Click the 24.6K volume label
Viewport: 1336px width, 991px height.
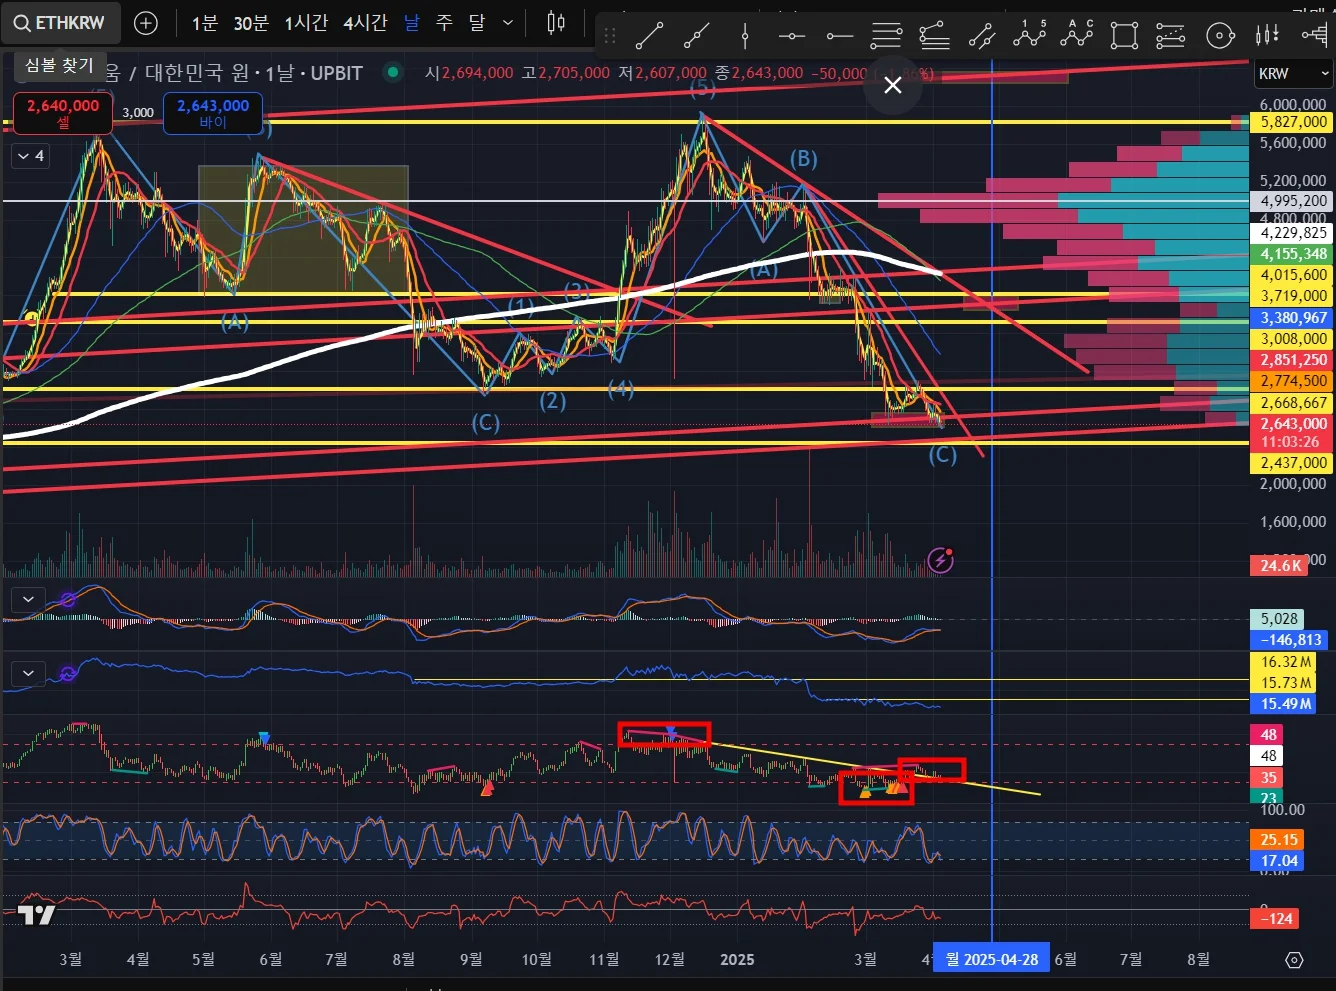(1280, 566)
